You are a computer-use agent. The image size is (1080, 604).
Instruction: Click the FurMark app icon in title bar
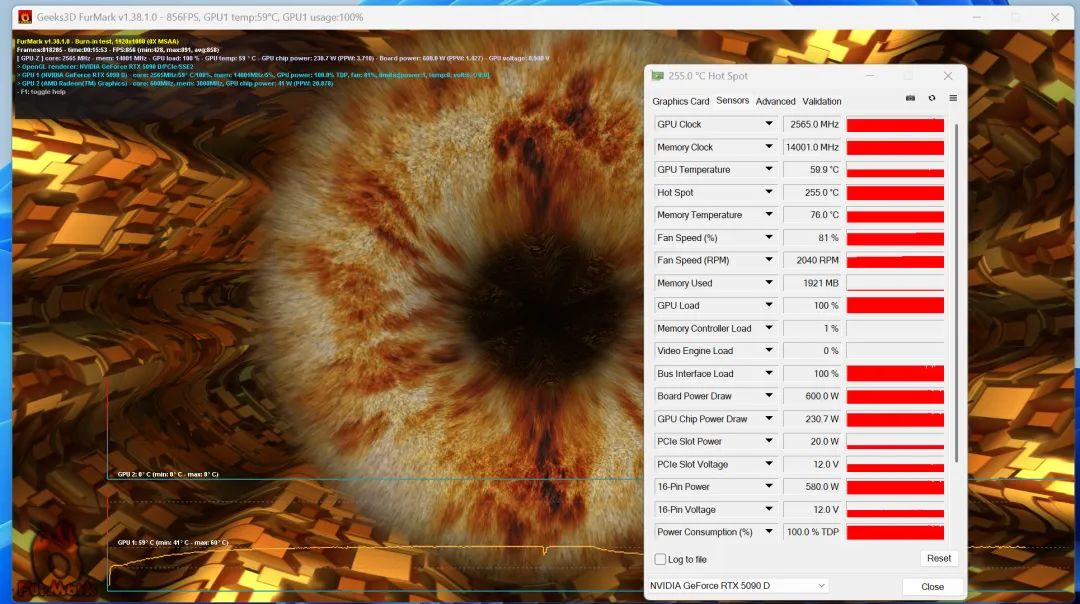[x=25, y=17]
